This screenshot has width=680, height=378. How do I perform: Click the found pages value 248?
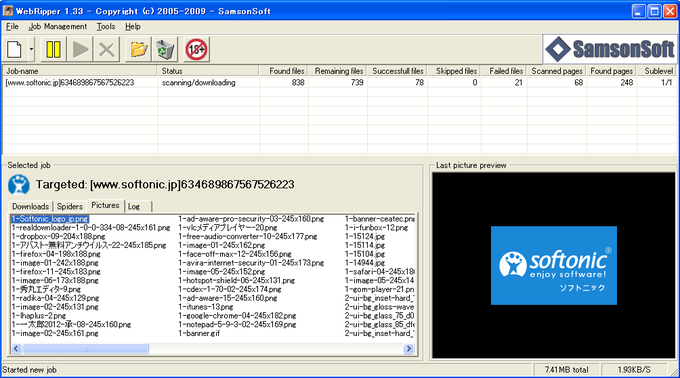point(626,82)
